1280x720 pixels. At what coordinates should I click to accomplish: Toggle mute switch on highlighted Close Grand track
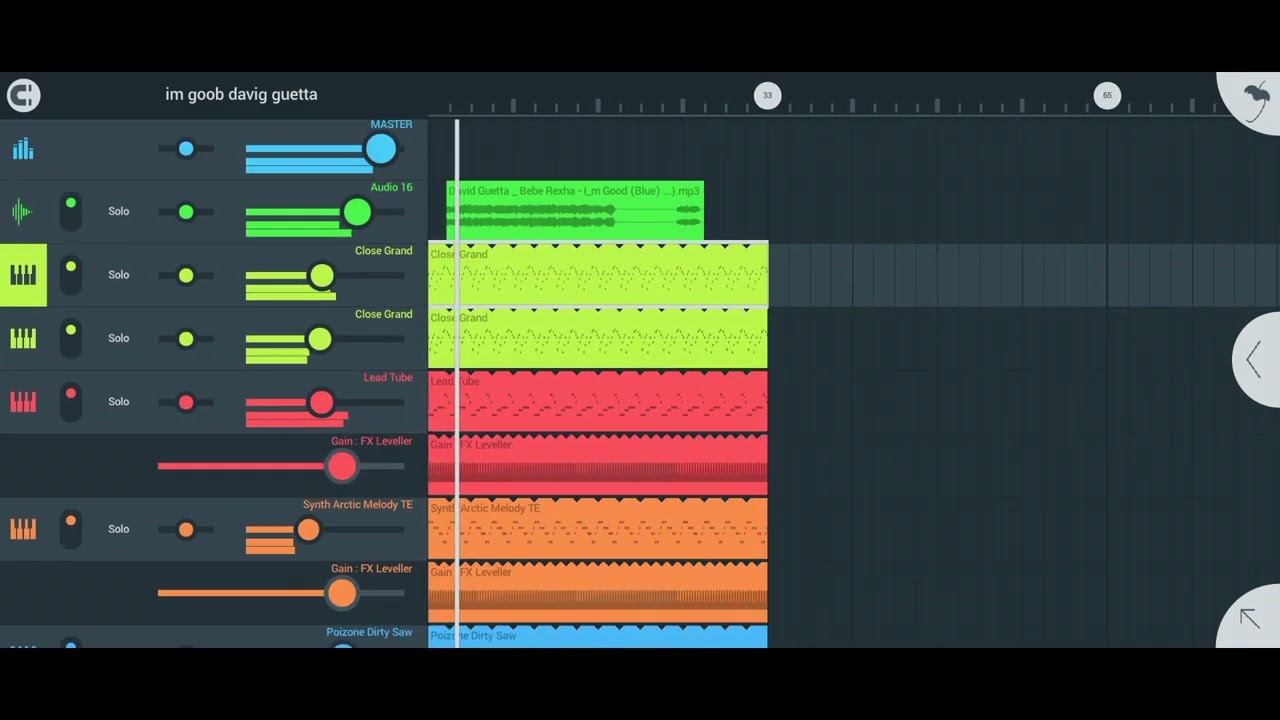pos(70,275)
